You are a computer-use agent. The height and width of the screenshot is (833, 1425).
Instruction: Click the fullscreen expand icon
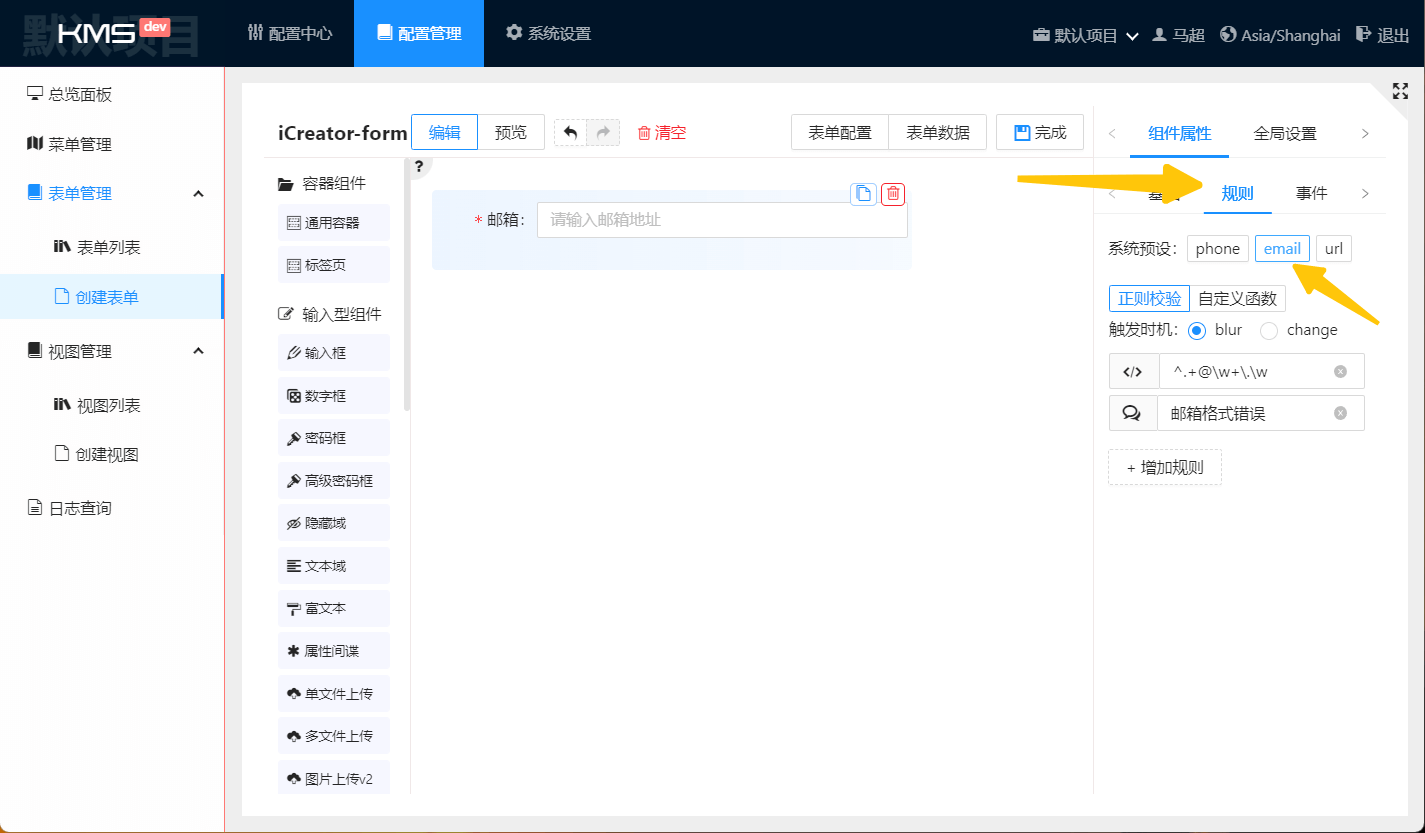1400,91
